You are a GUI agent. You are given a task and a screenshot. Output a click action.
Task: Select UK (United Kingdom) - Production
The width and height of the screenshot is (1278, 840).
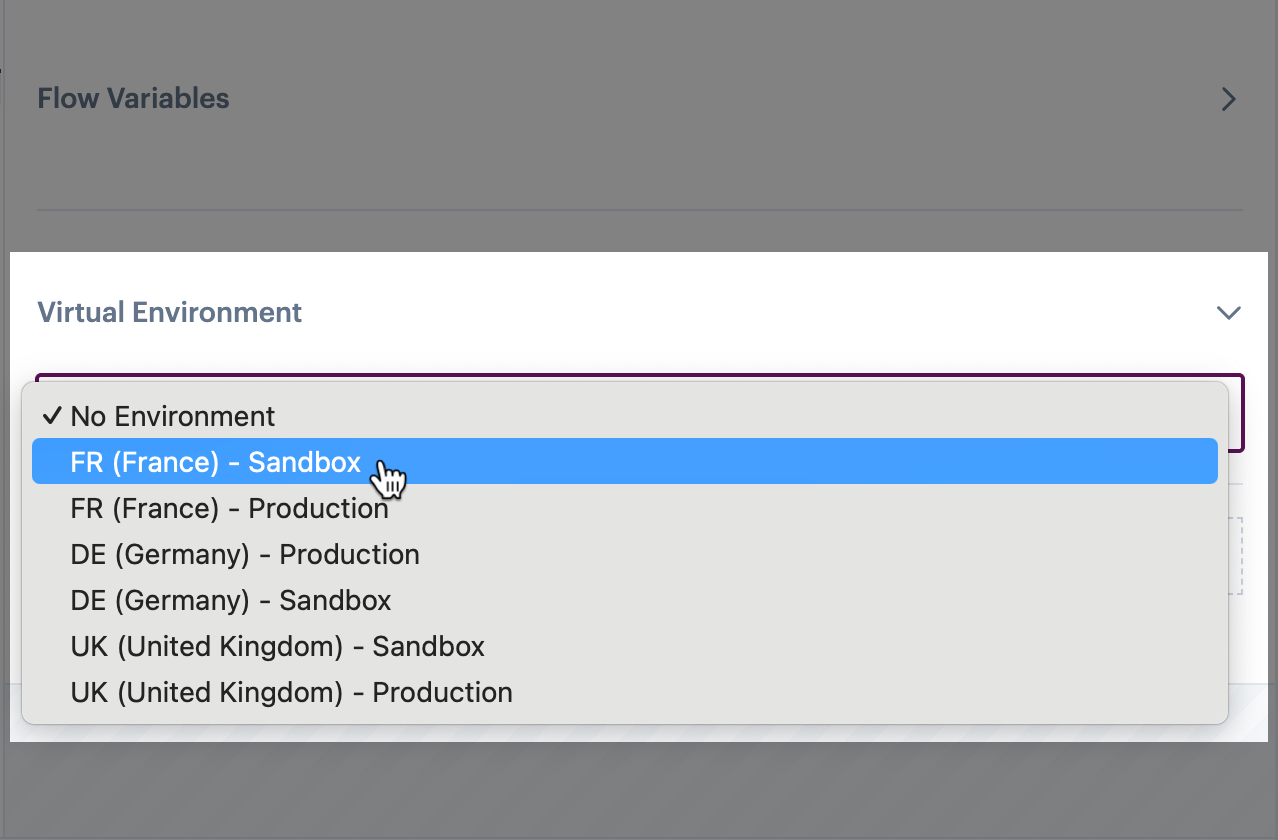(x=291, y=692)
